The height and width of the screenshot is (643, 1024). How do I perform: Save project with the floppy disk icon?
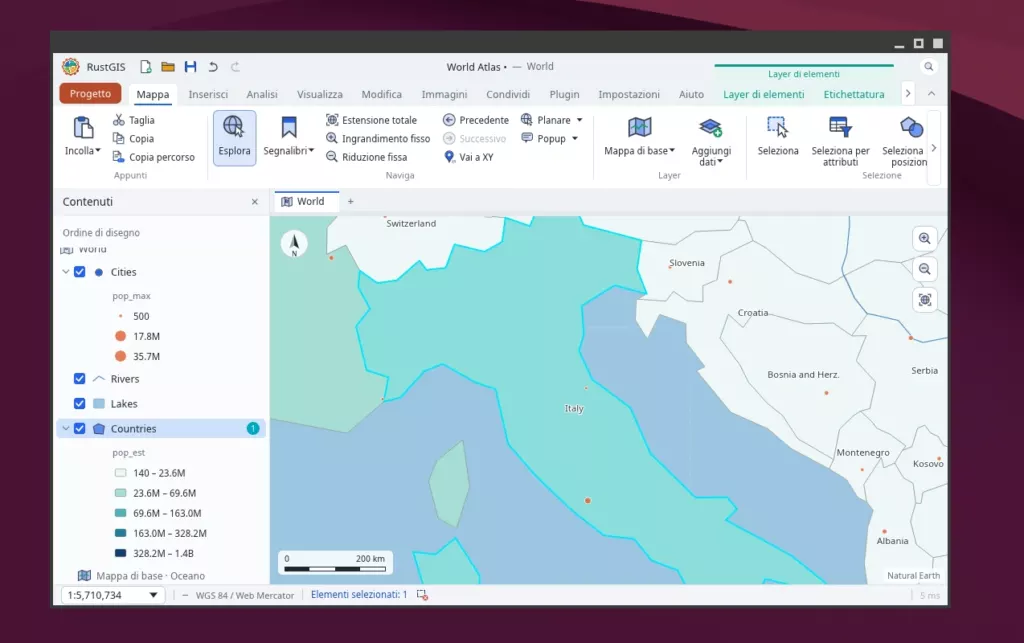190,67
